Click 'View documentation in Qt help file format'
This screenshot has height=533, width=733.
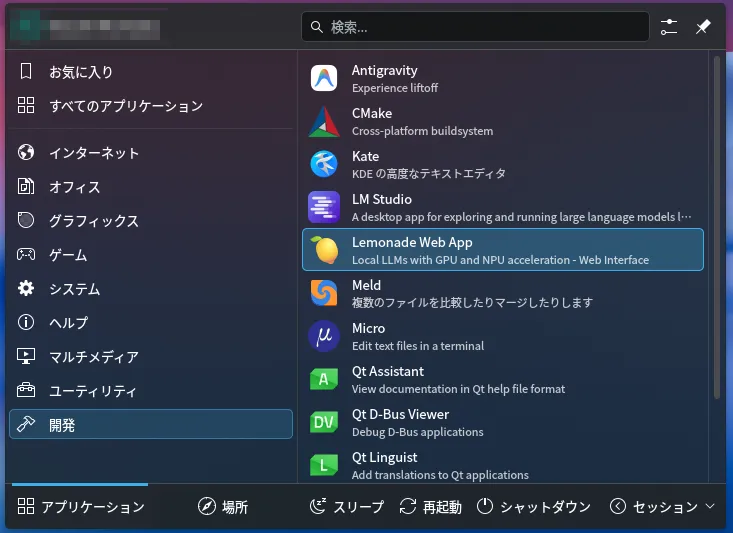[458, 389]
